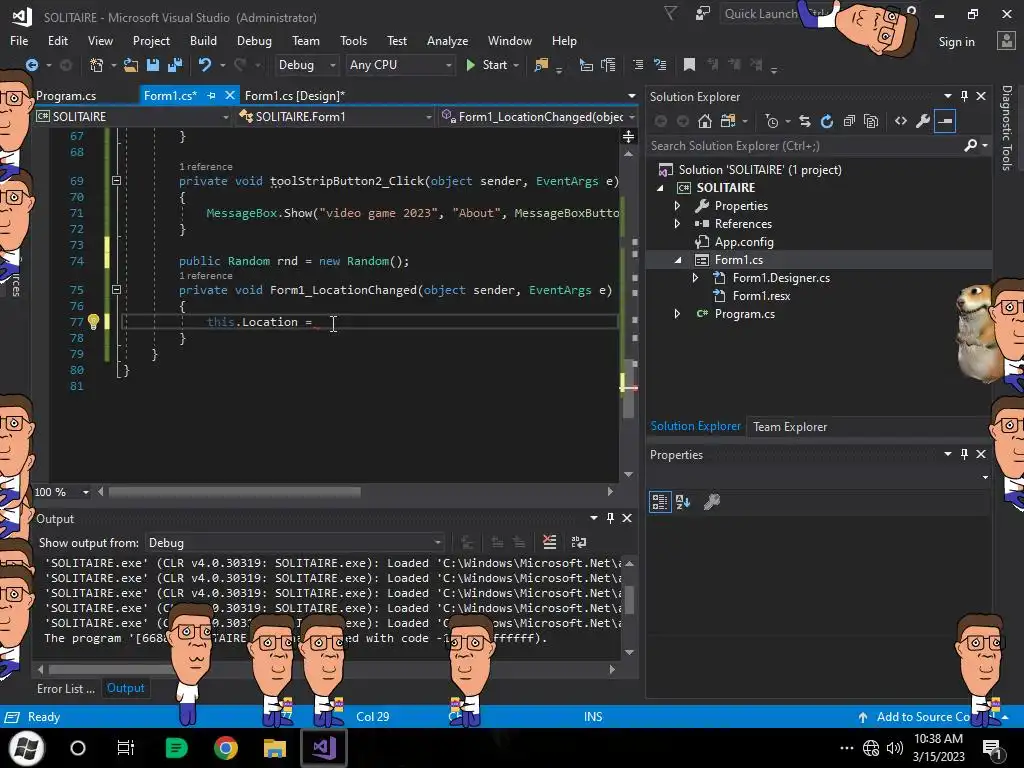Open the Analyze menu
Image resolution: width=1024 pixels, height=768 pixels.
[x=447, y=40]
